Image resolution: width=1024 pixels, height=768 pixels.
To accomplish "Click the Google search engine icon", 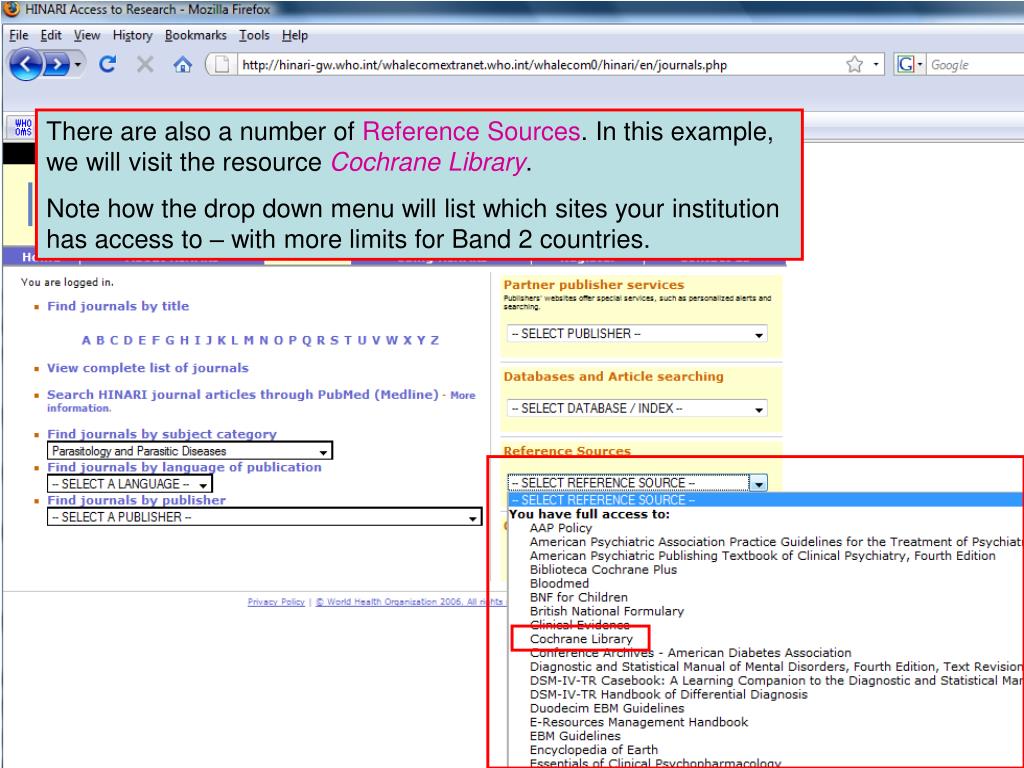I will coord(905,64).
